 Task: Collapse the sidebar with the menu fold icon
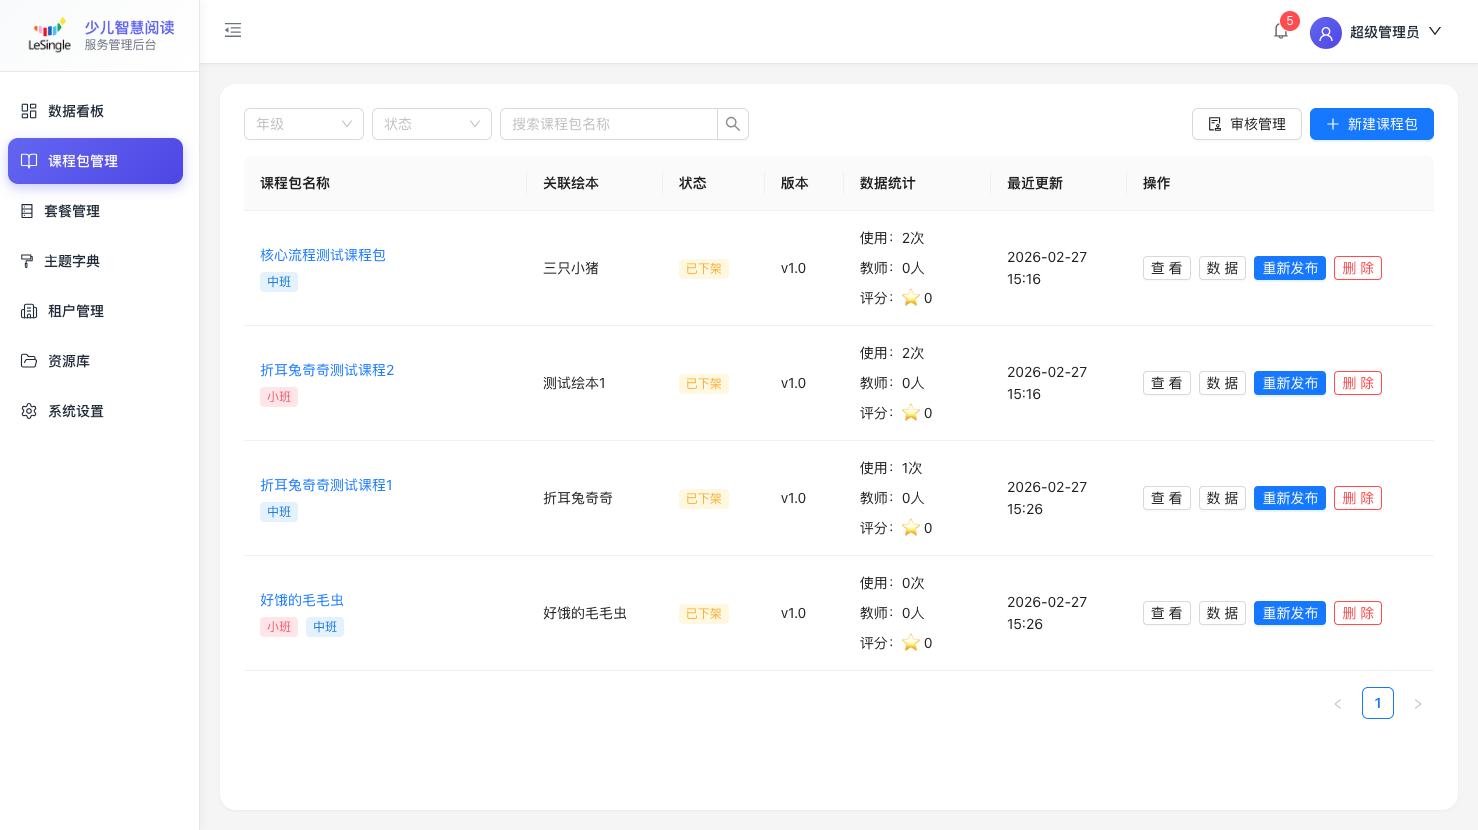(233, 31)
